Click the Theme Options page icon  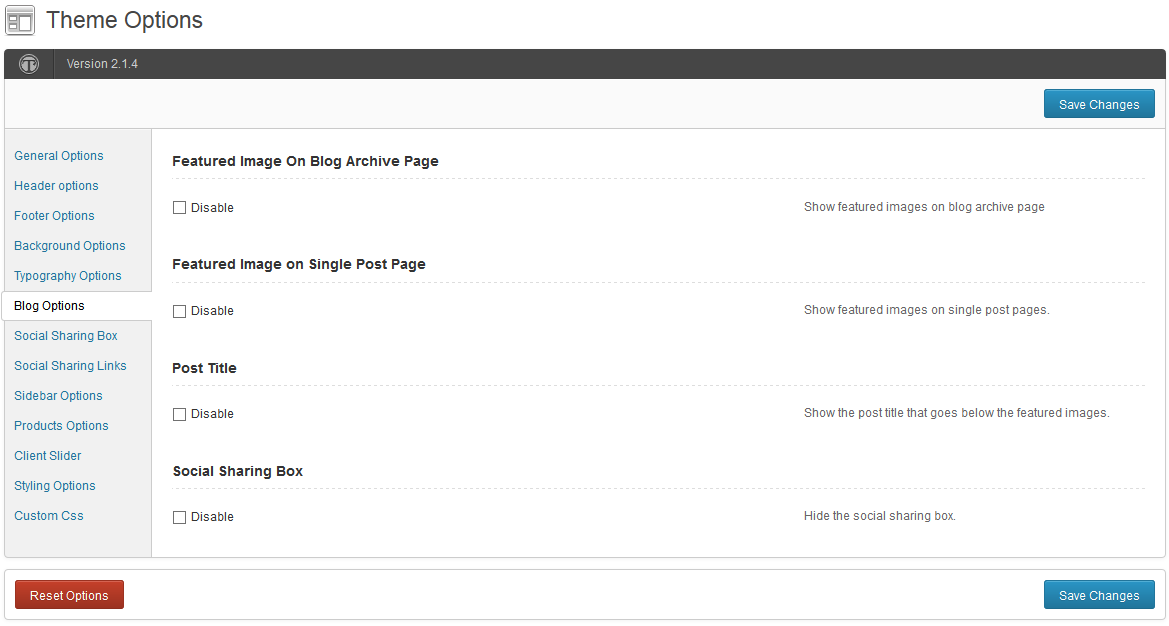tap(20, 20)
